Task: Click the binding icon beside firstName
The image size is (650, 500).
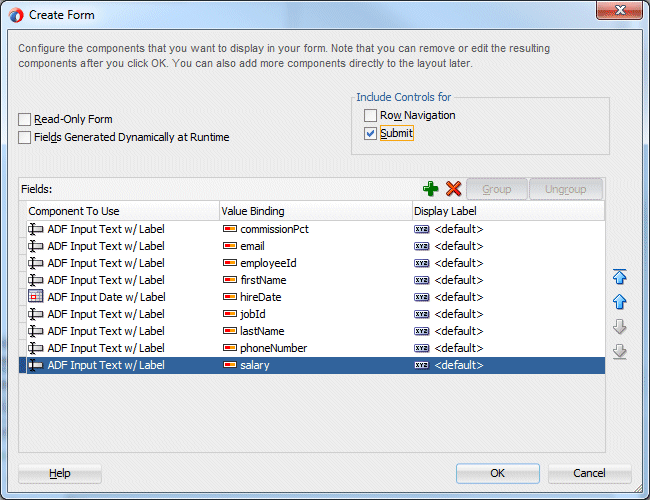Action: coord(230,280)
